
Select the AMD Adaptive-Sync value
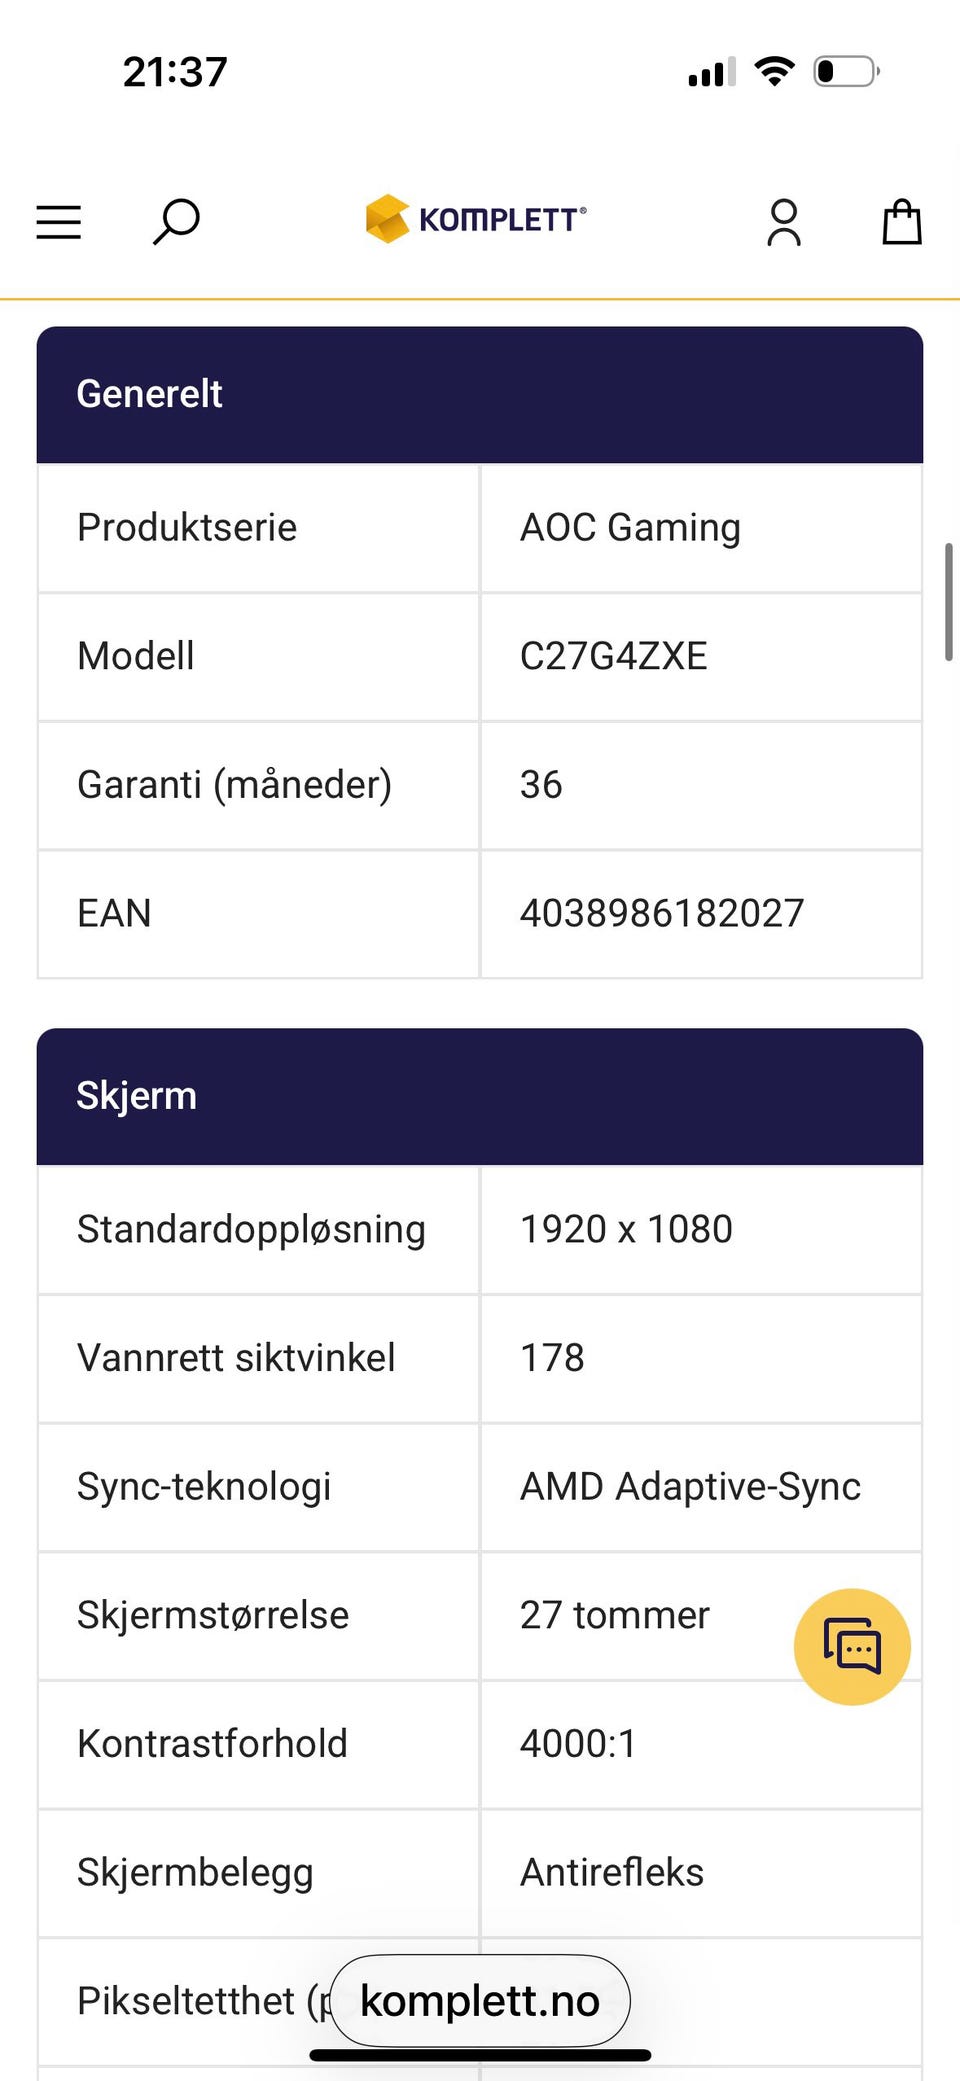point(690,1487)
